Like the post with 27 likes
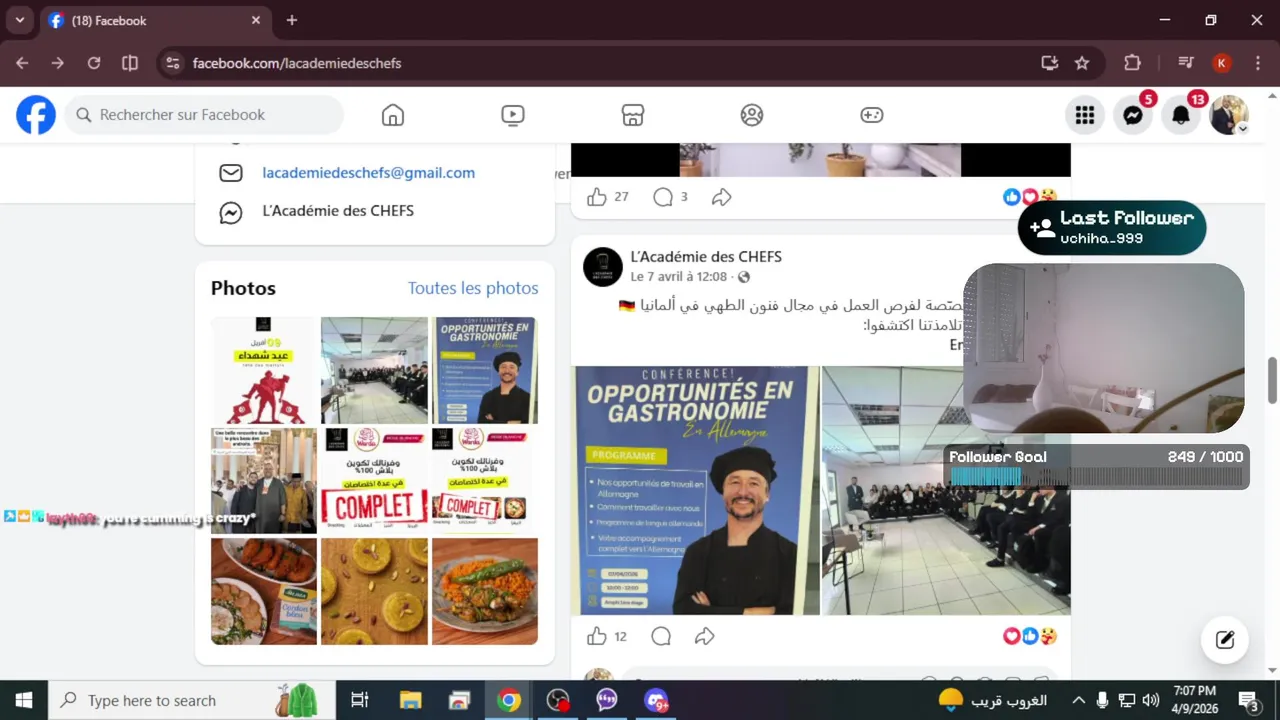Image resolution: width=1280 pixels, height=720 pixels. (597, 197)
